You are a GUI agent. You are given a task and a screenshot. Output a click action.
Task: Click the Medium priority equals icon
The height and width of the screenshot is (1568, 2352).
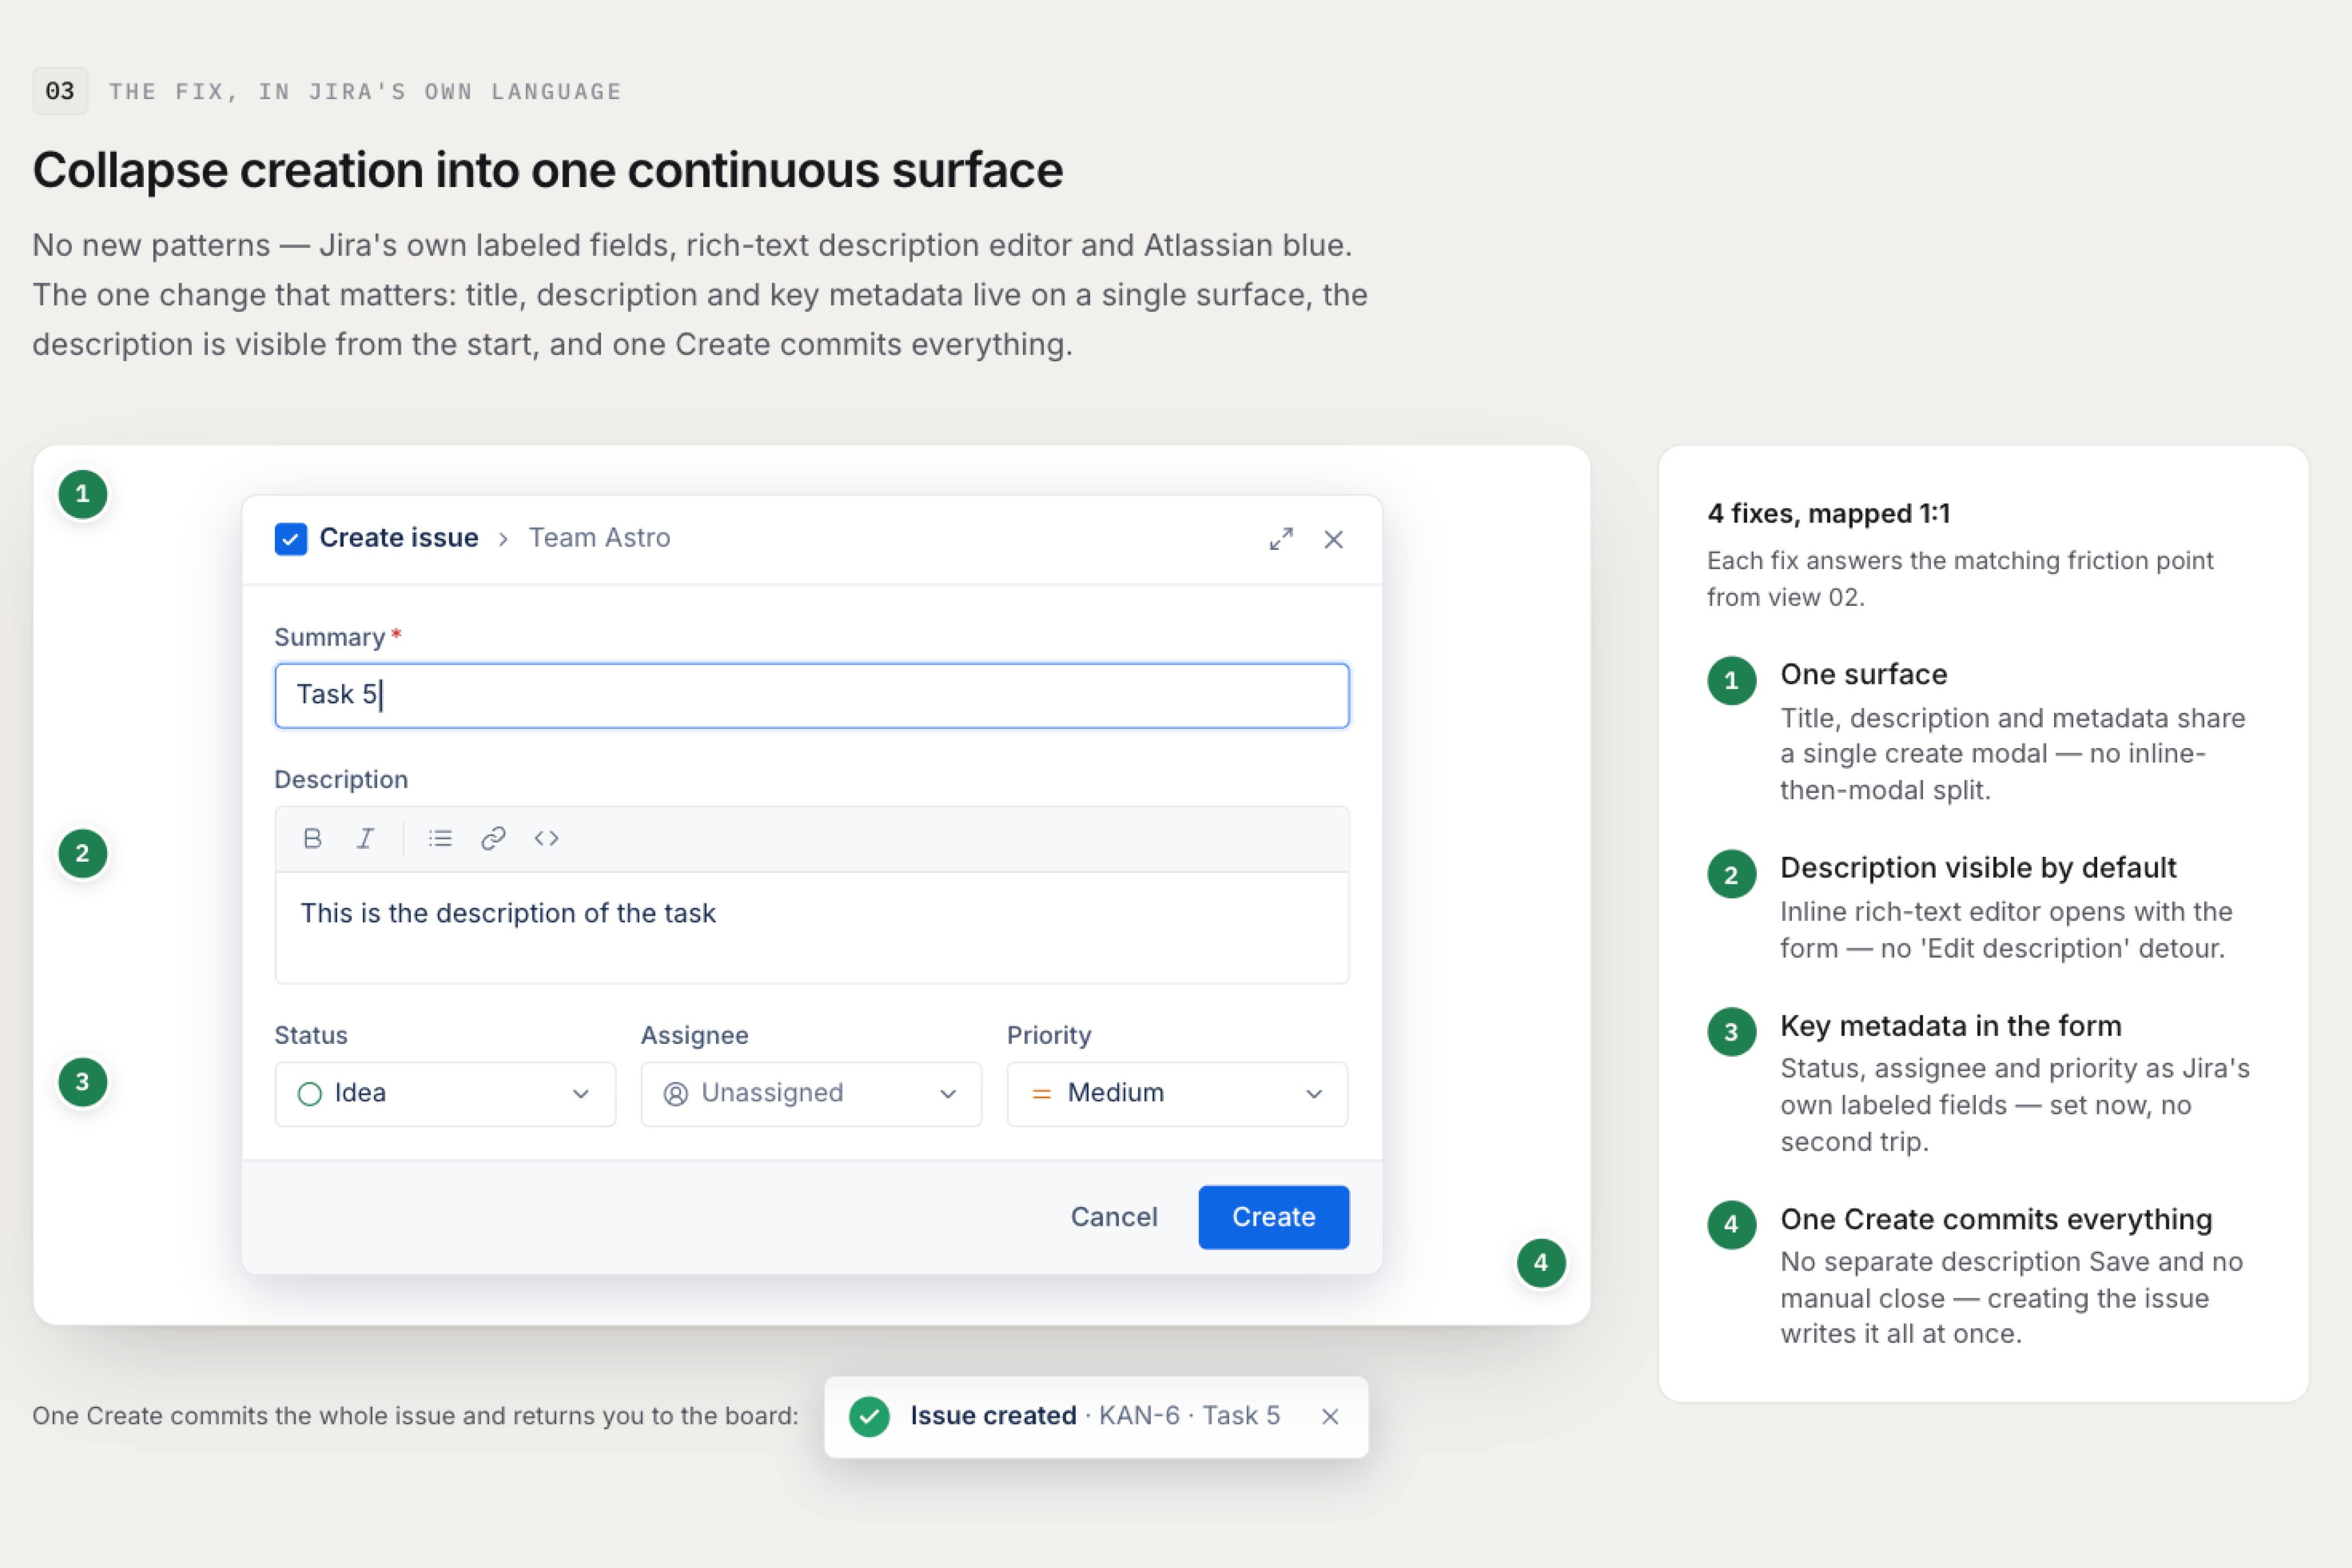pyautogui.click(x=1041, y=1094)
